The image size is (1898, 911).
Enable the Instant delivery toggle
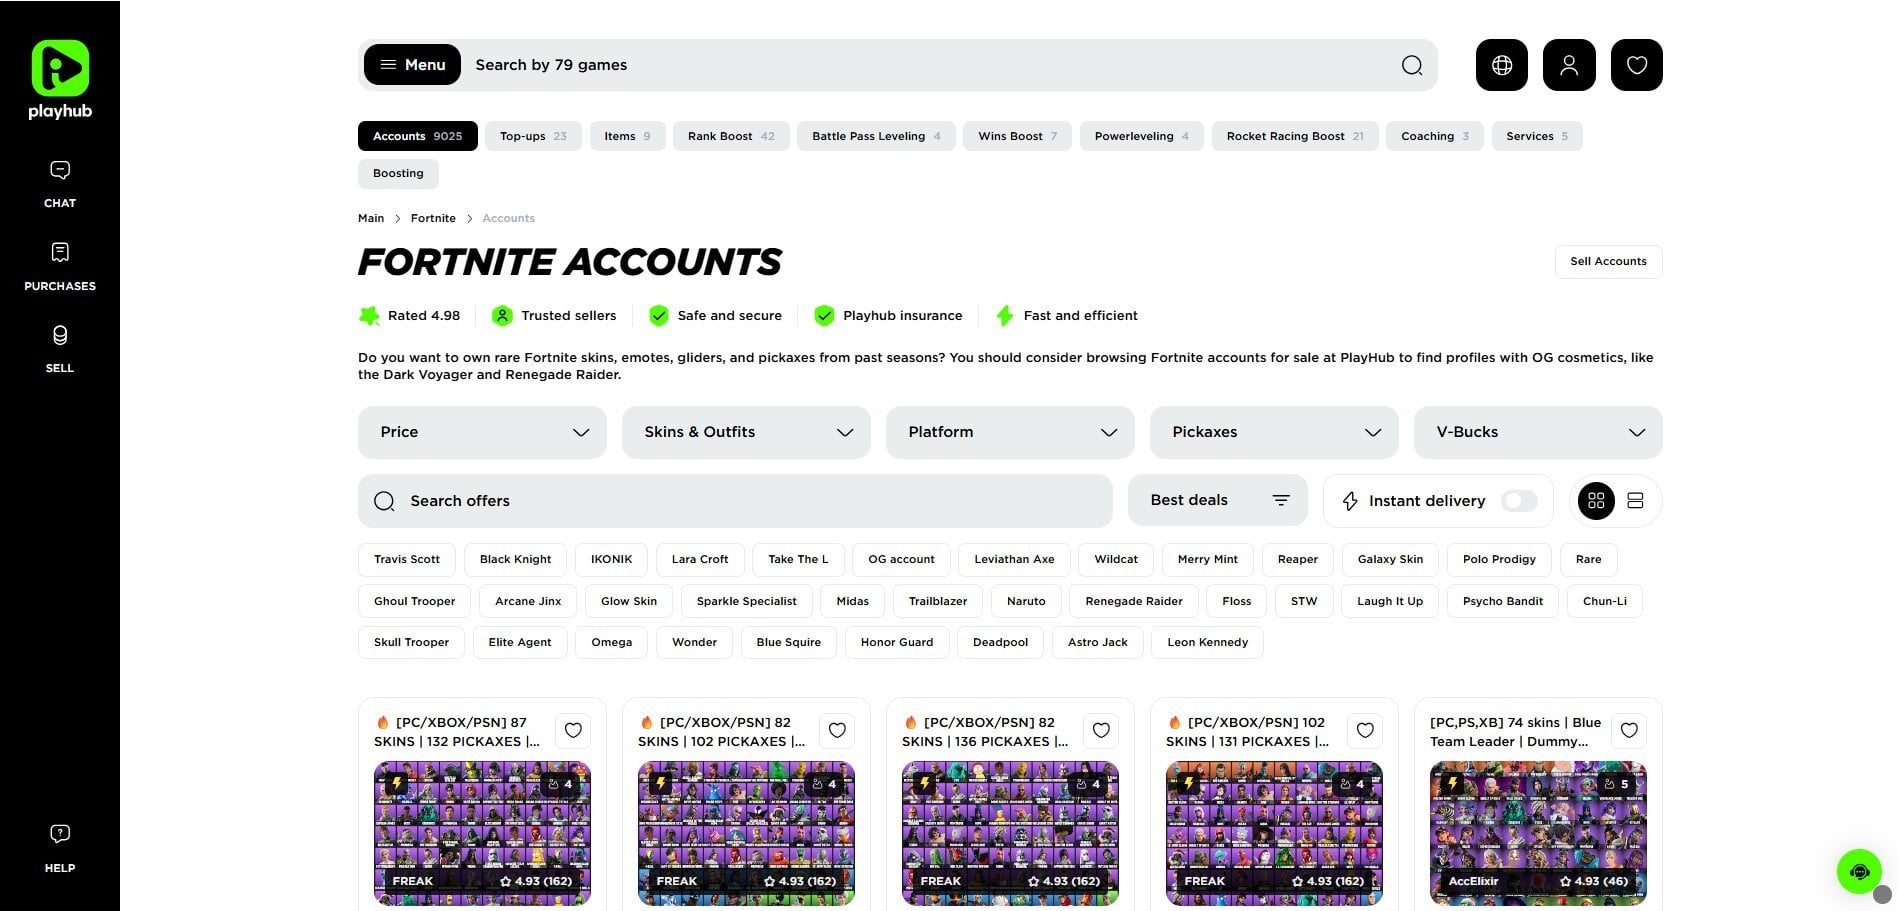coord(1518,501)
